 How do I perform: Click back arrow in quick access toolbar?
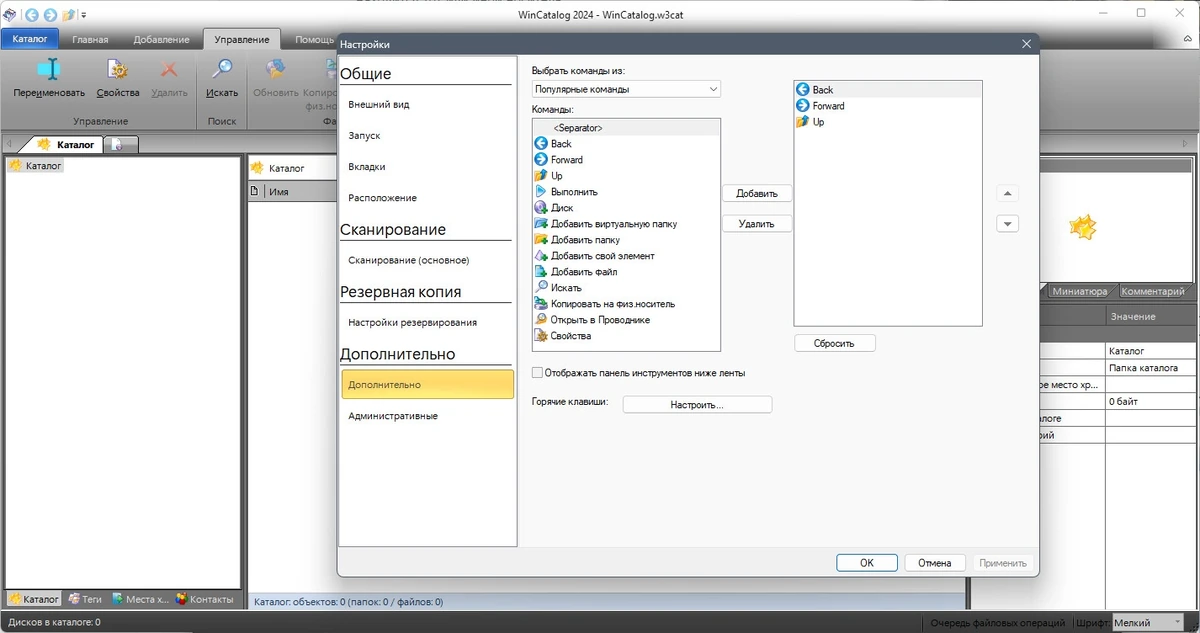click(x=32, y=15)
